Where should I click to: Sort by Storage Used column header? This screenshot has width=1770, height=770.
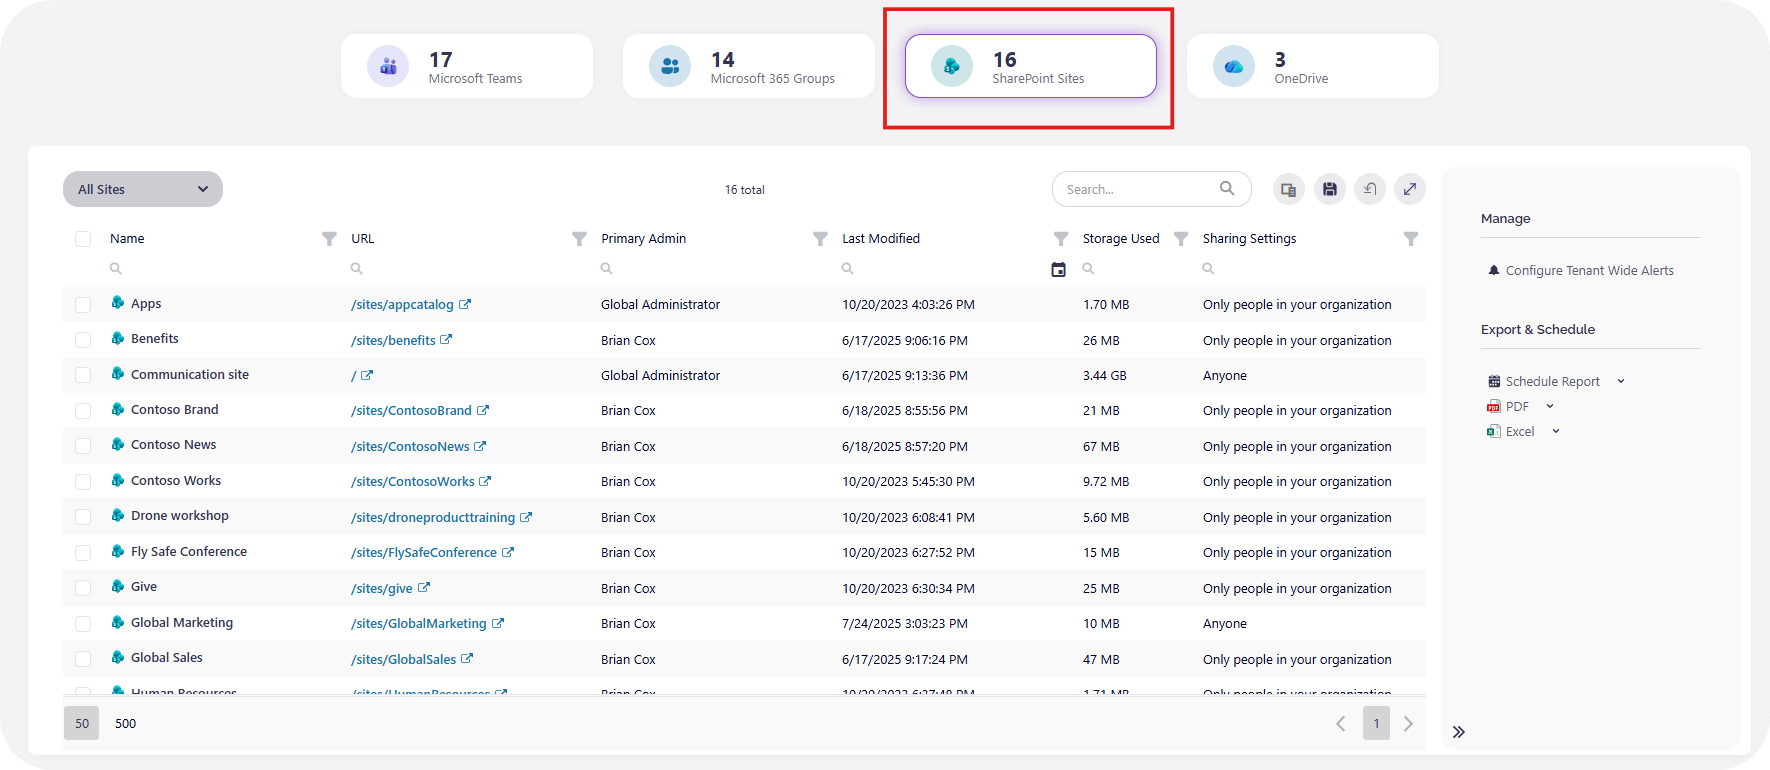1121,239
